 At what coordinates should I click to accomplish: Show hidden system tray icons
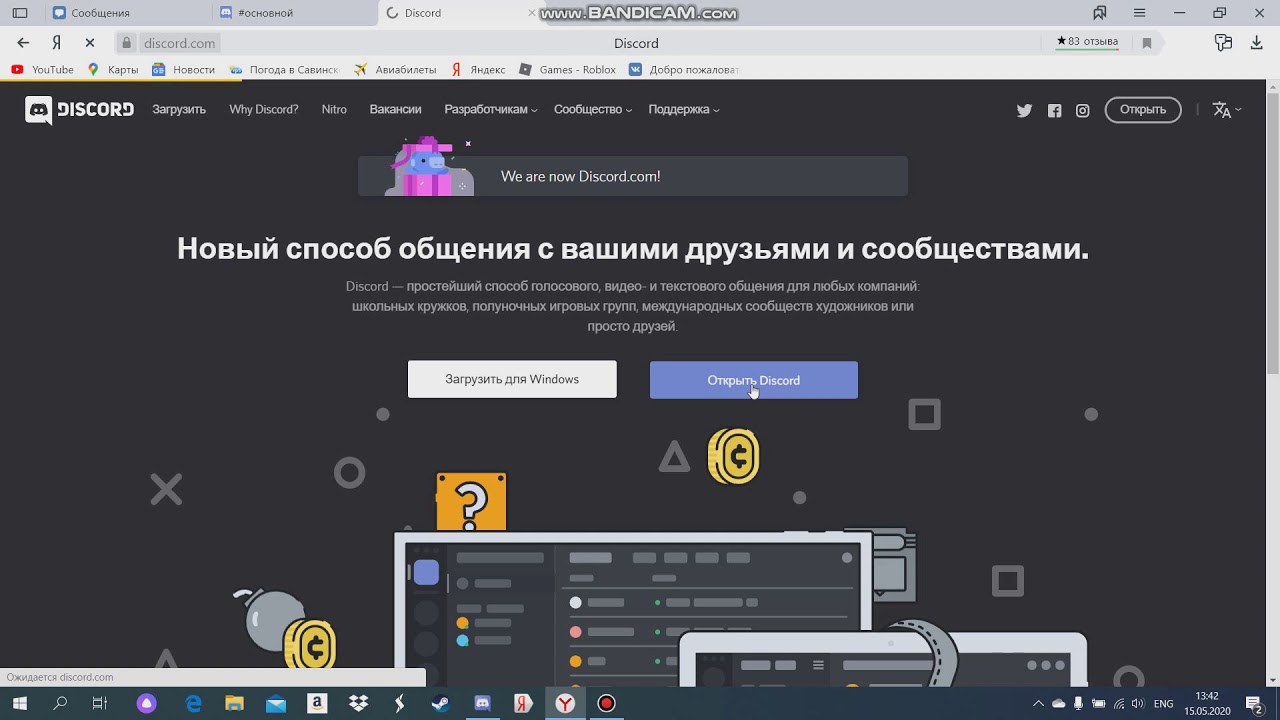pyautogui.click(x=1038, y=704)
